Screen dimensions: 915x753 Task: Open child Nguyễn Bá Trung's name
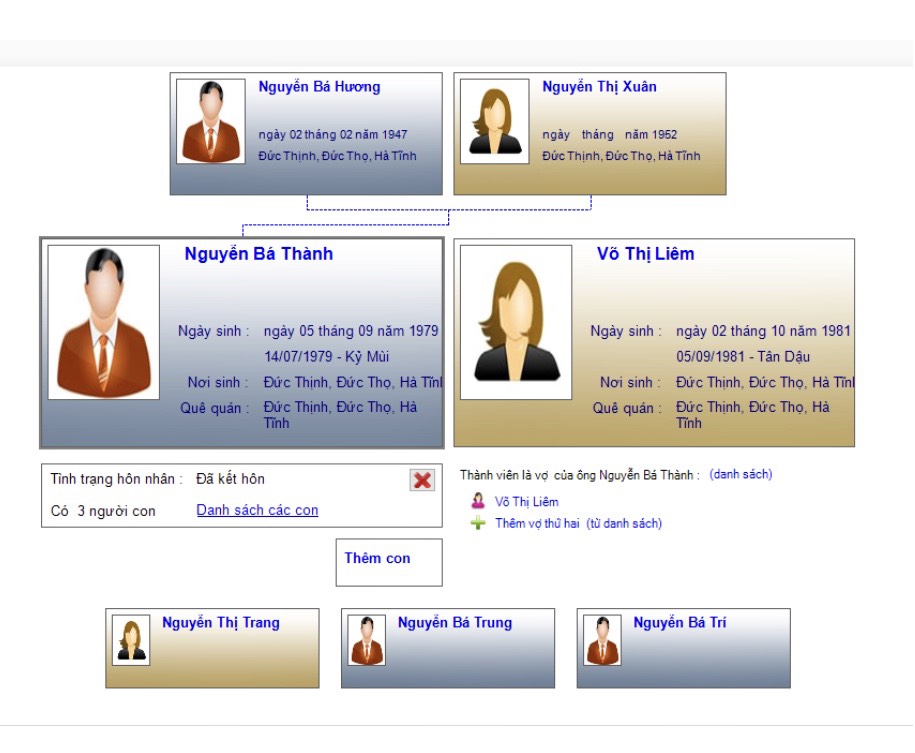[x=455, y=623]
